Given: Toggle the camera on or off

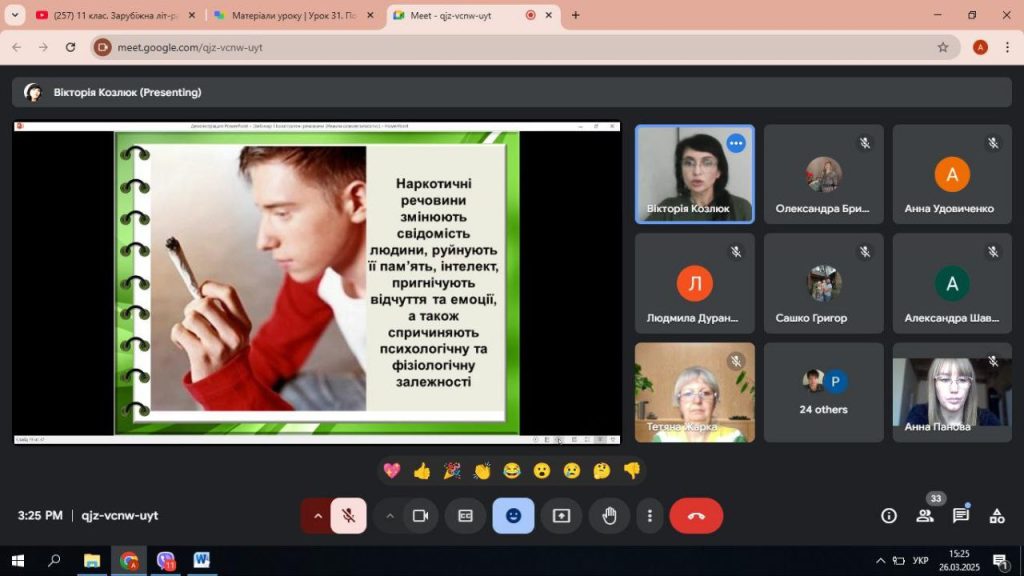Looking at the screenshot, I should [420, 516].
